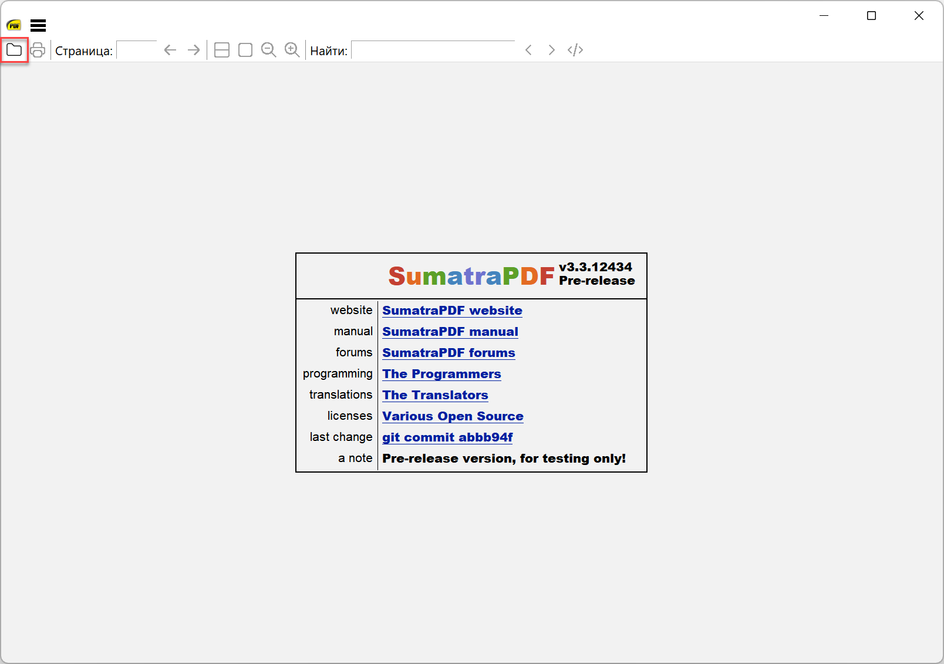
Task: Select Fit single Page icon
Action: 245,50
